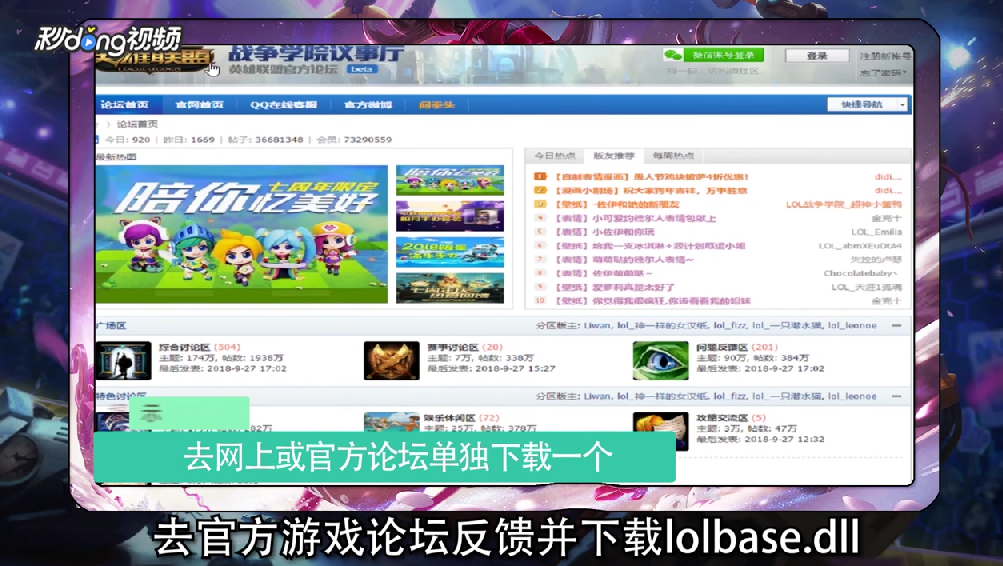
Task: Click moderator lol_fizz in the 广场区 row
Action: pyautogui.click(x=729, y=326)
